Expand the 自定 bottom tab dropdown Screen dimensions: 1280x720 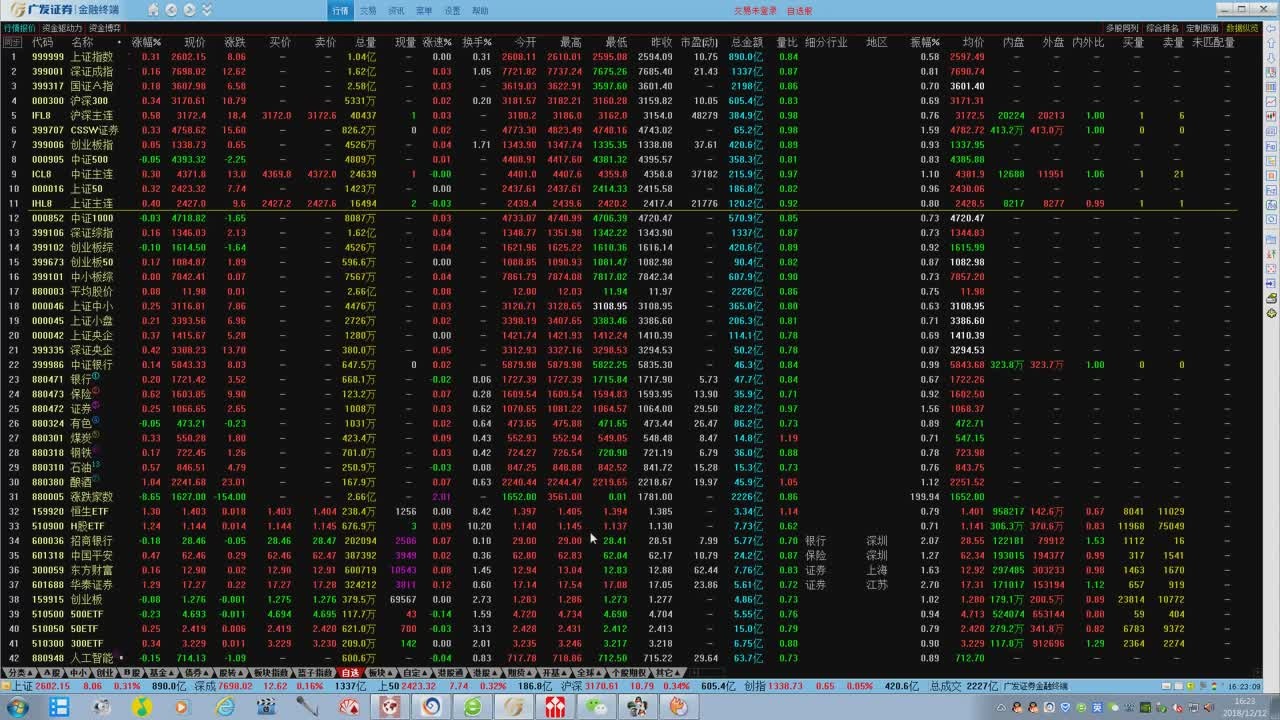tap(424, 673)
